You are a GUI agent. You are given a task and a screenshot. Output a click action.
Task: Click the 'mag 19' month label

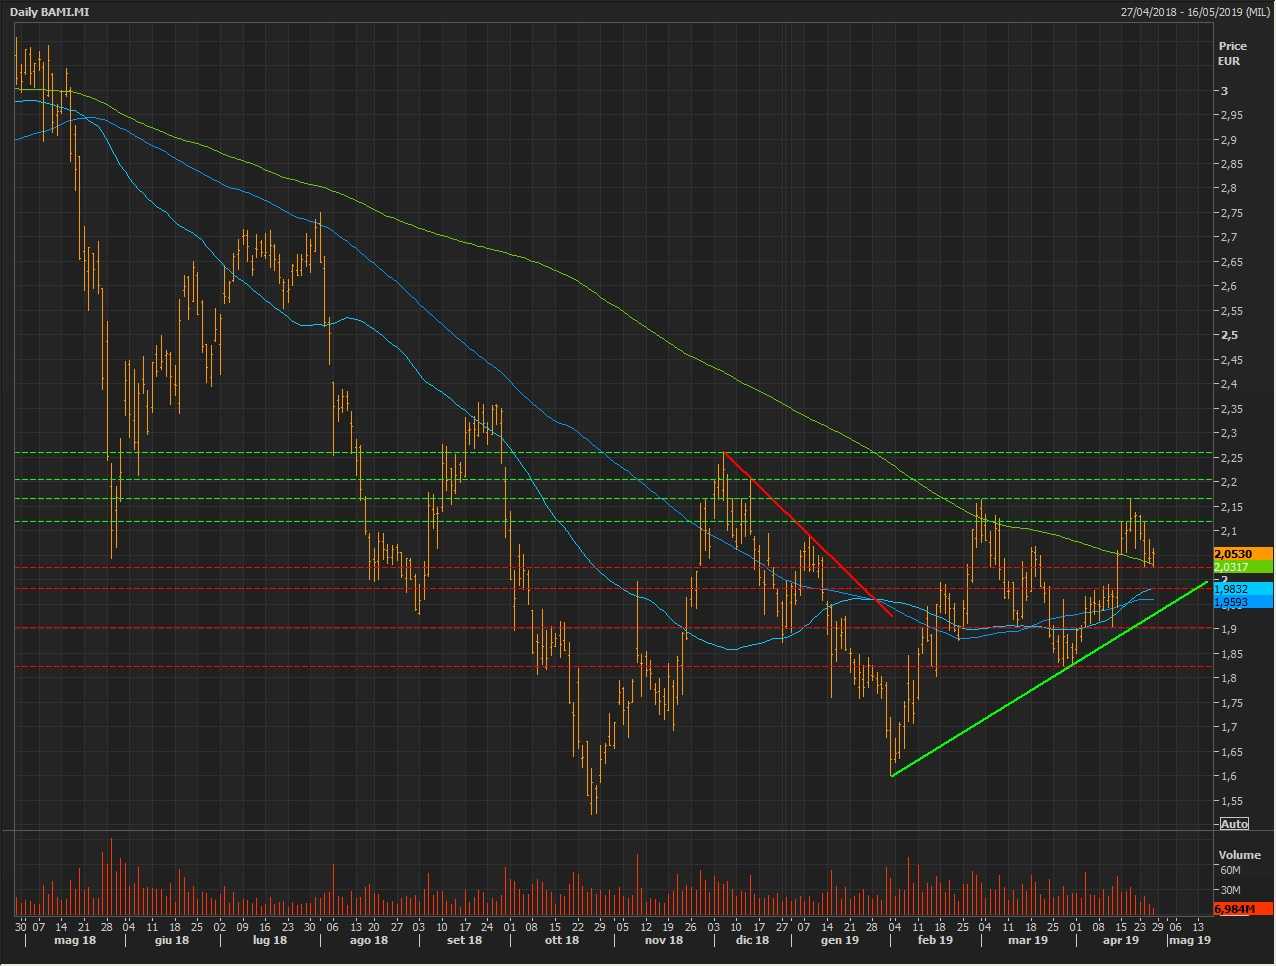pos(1190,940)
